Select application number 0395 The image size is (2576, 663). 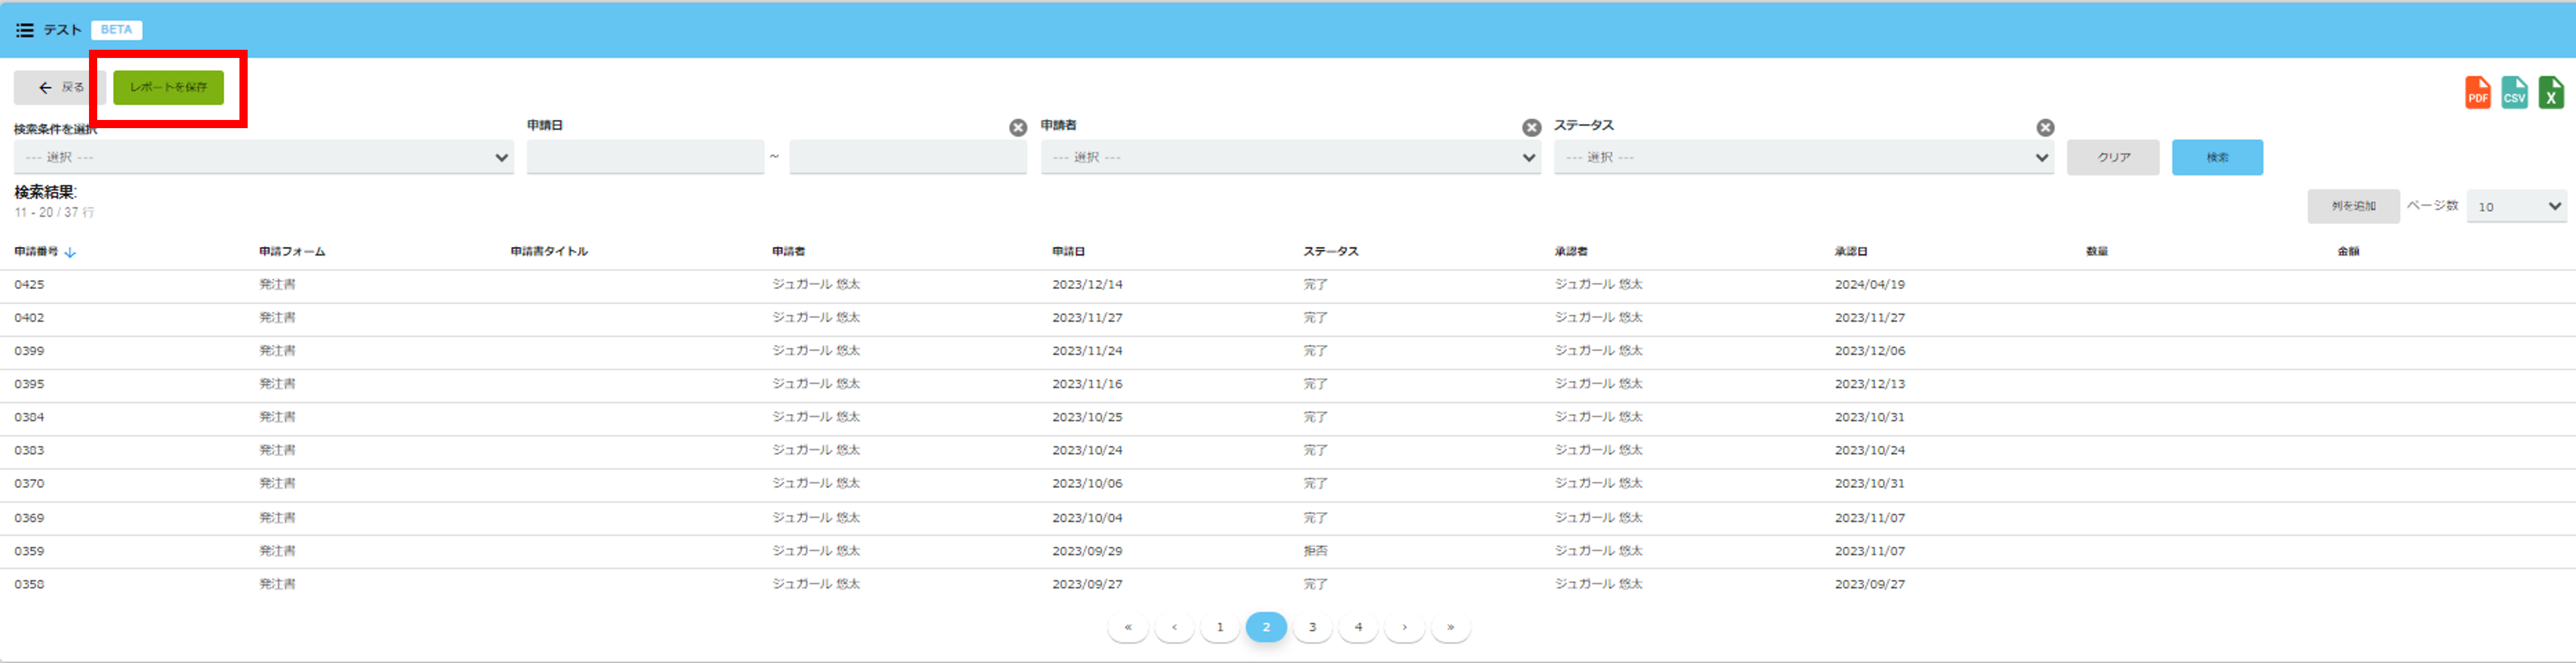pos(29,384)
